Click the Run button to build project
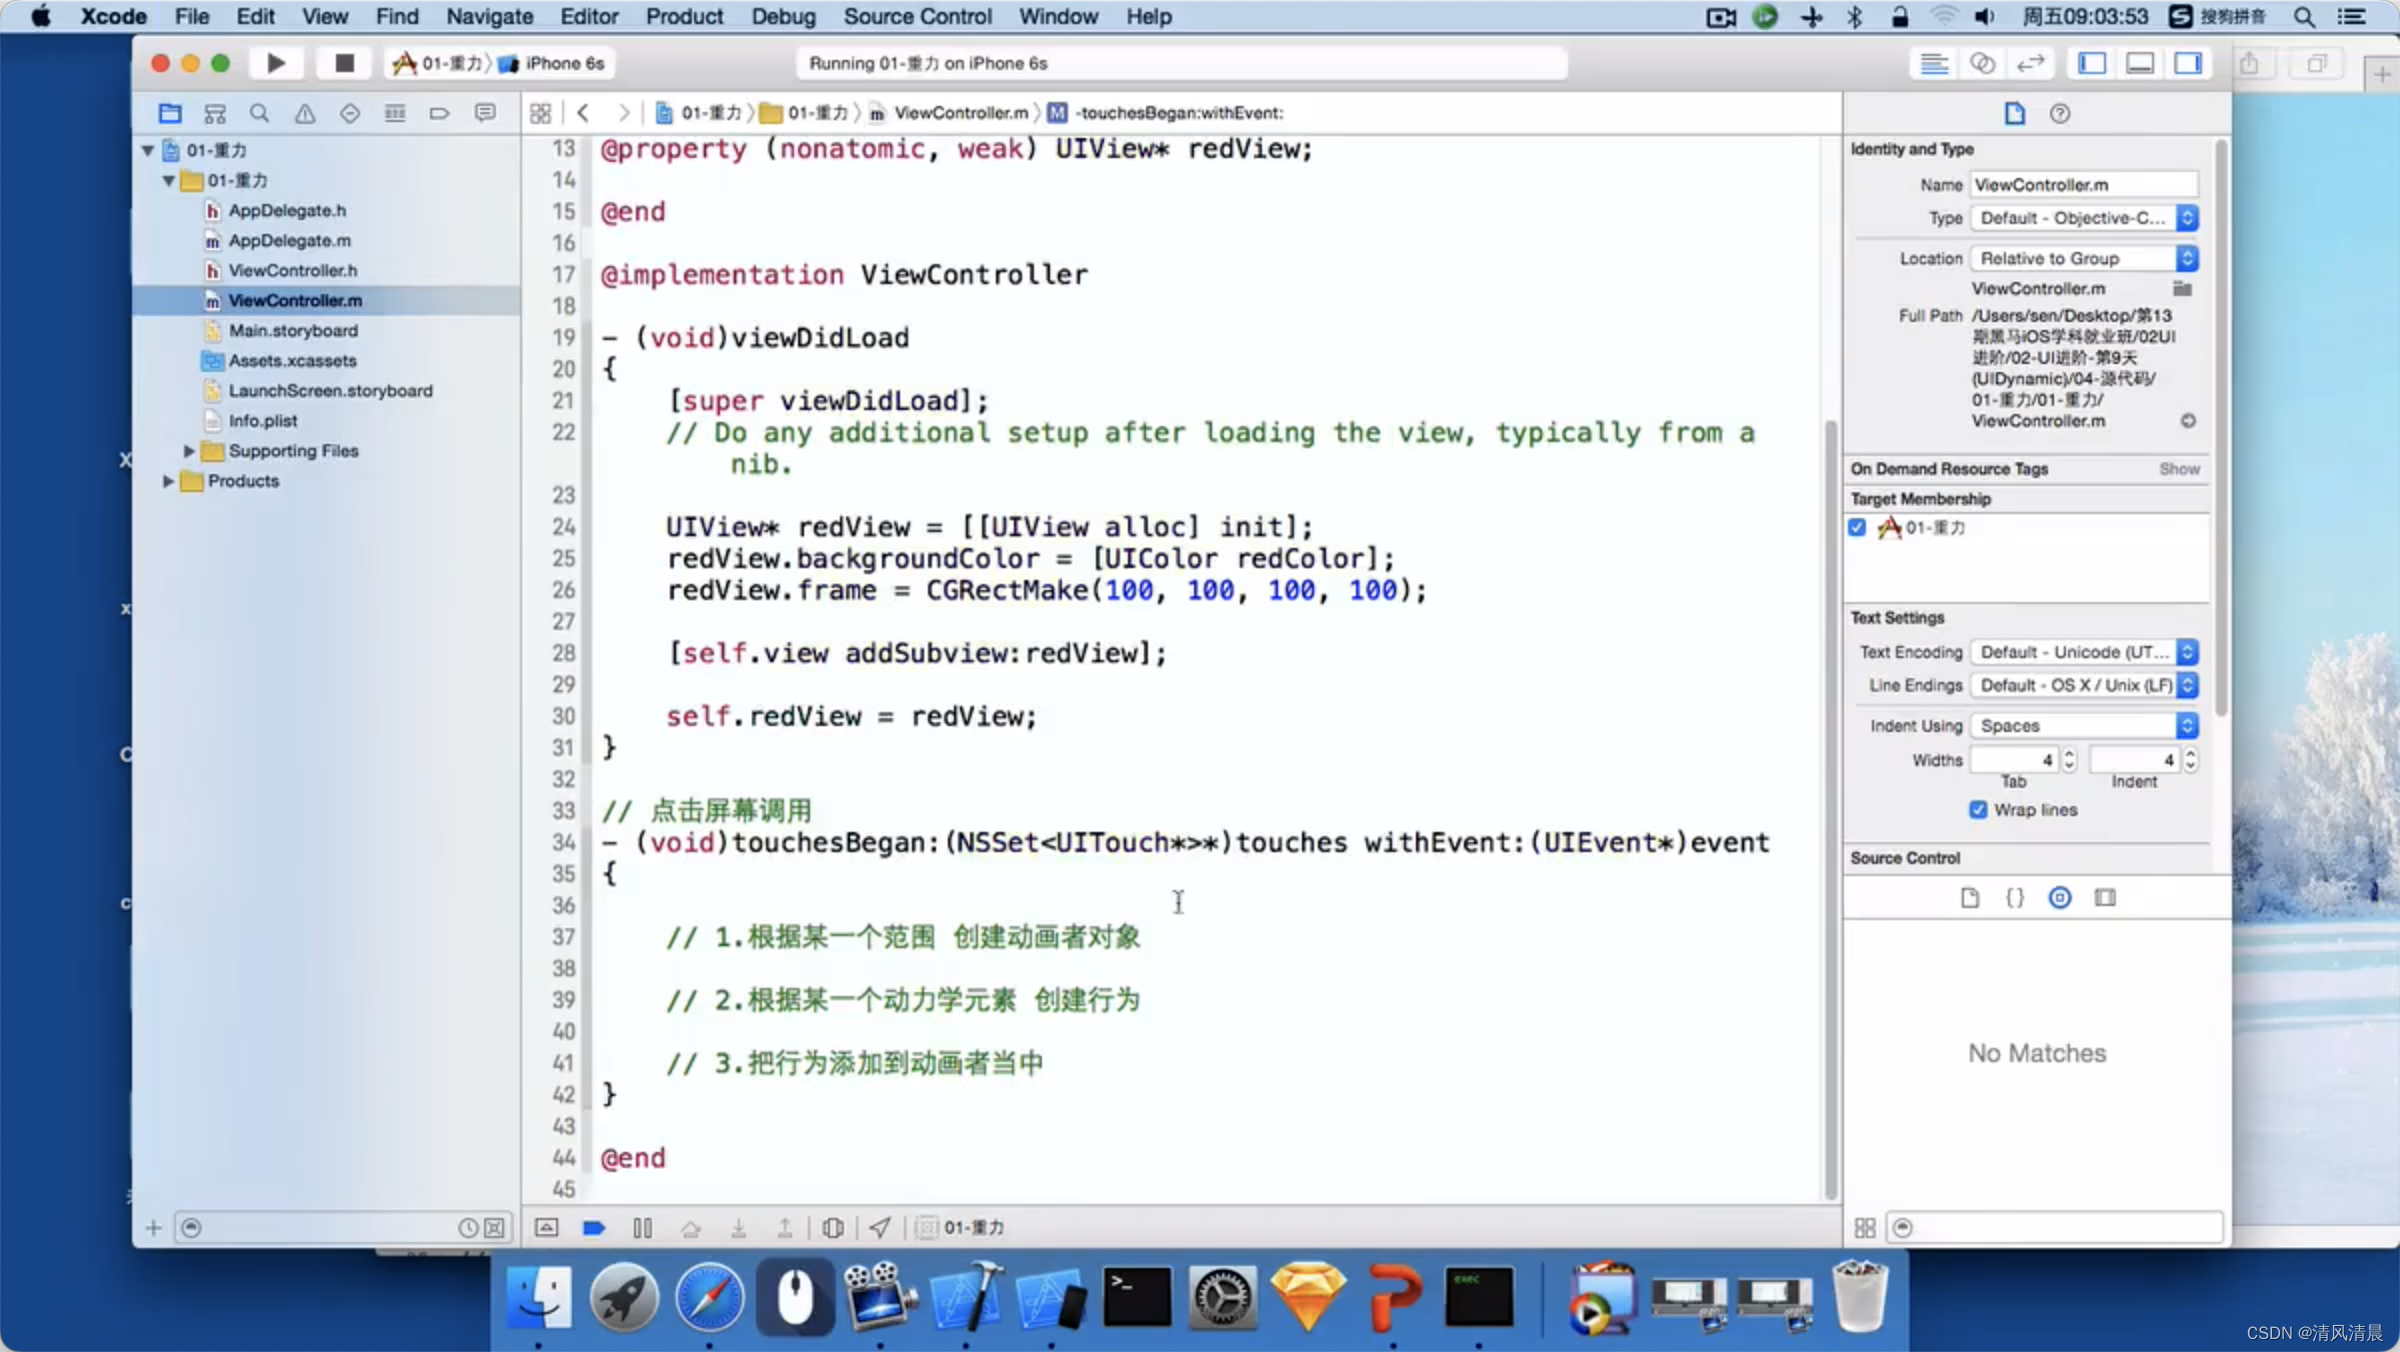This screenshot has height=1352, width=2400. [274, 63]
